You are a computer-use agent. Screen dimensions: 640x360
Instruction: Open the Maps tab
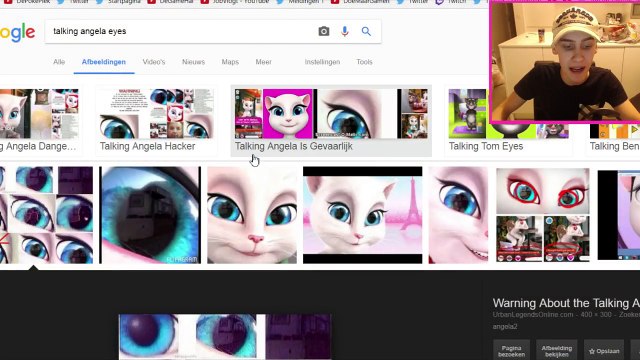[230, 62]
